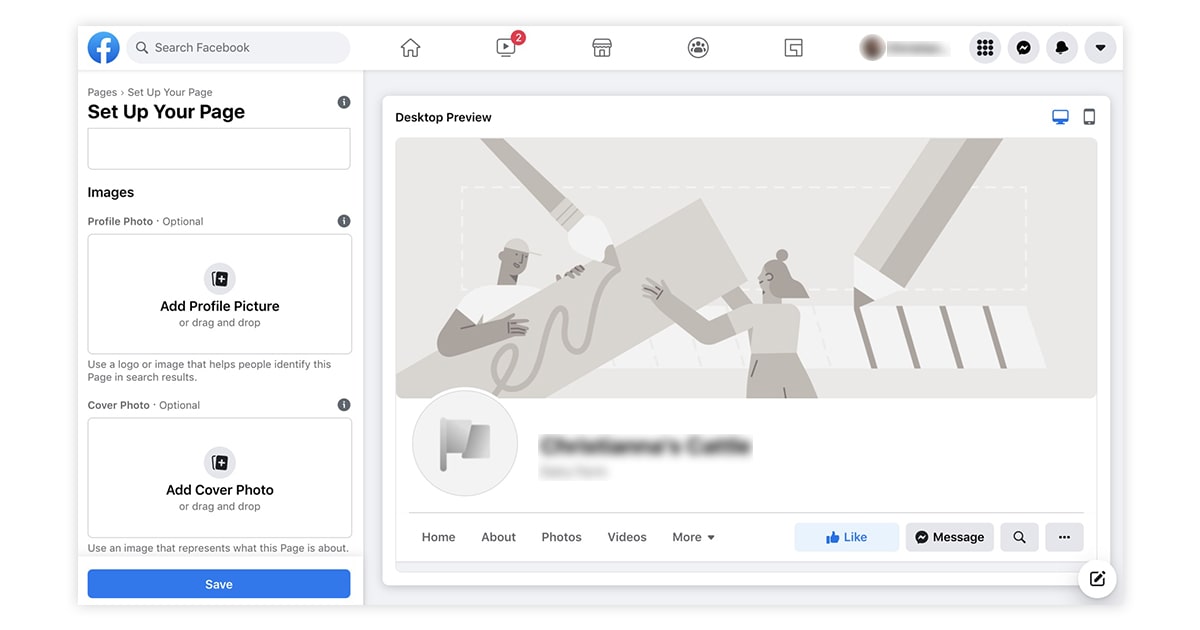Switch to desktop preview mode

pyautogui.click(x=1060, y=117)
